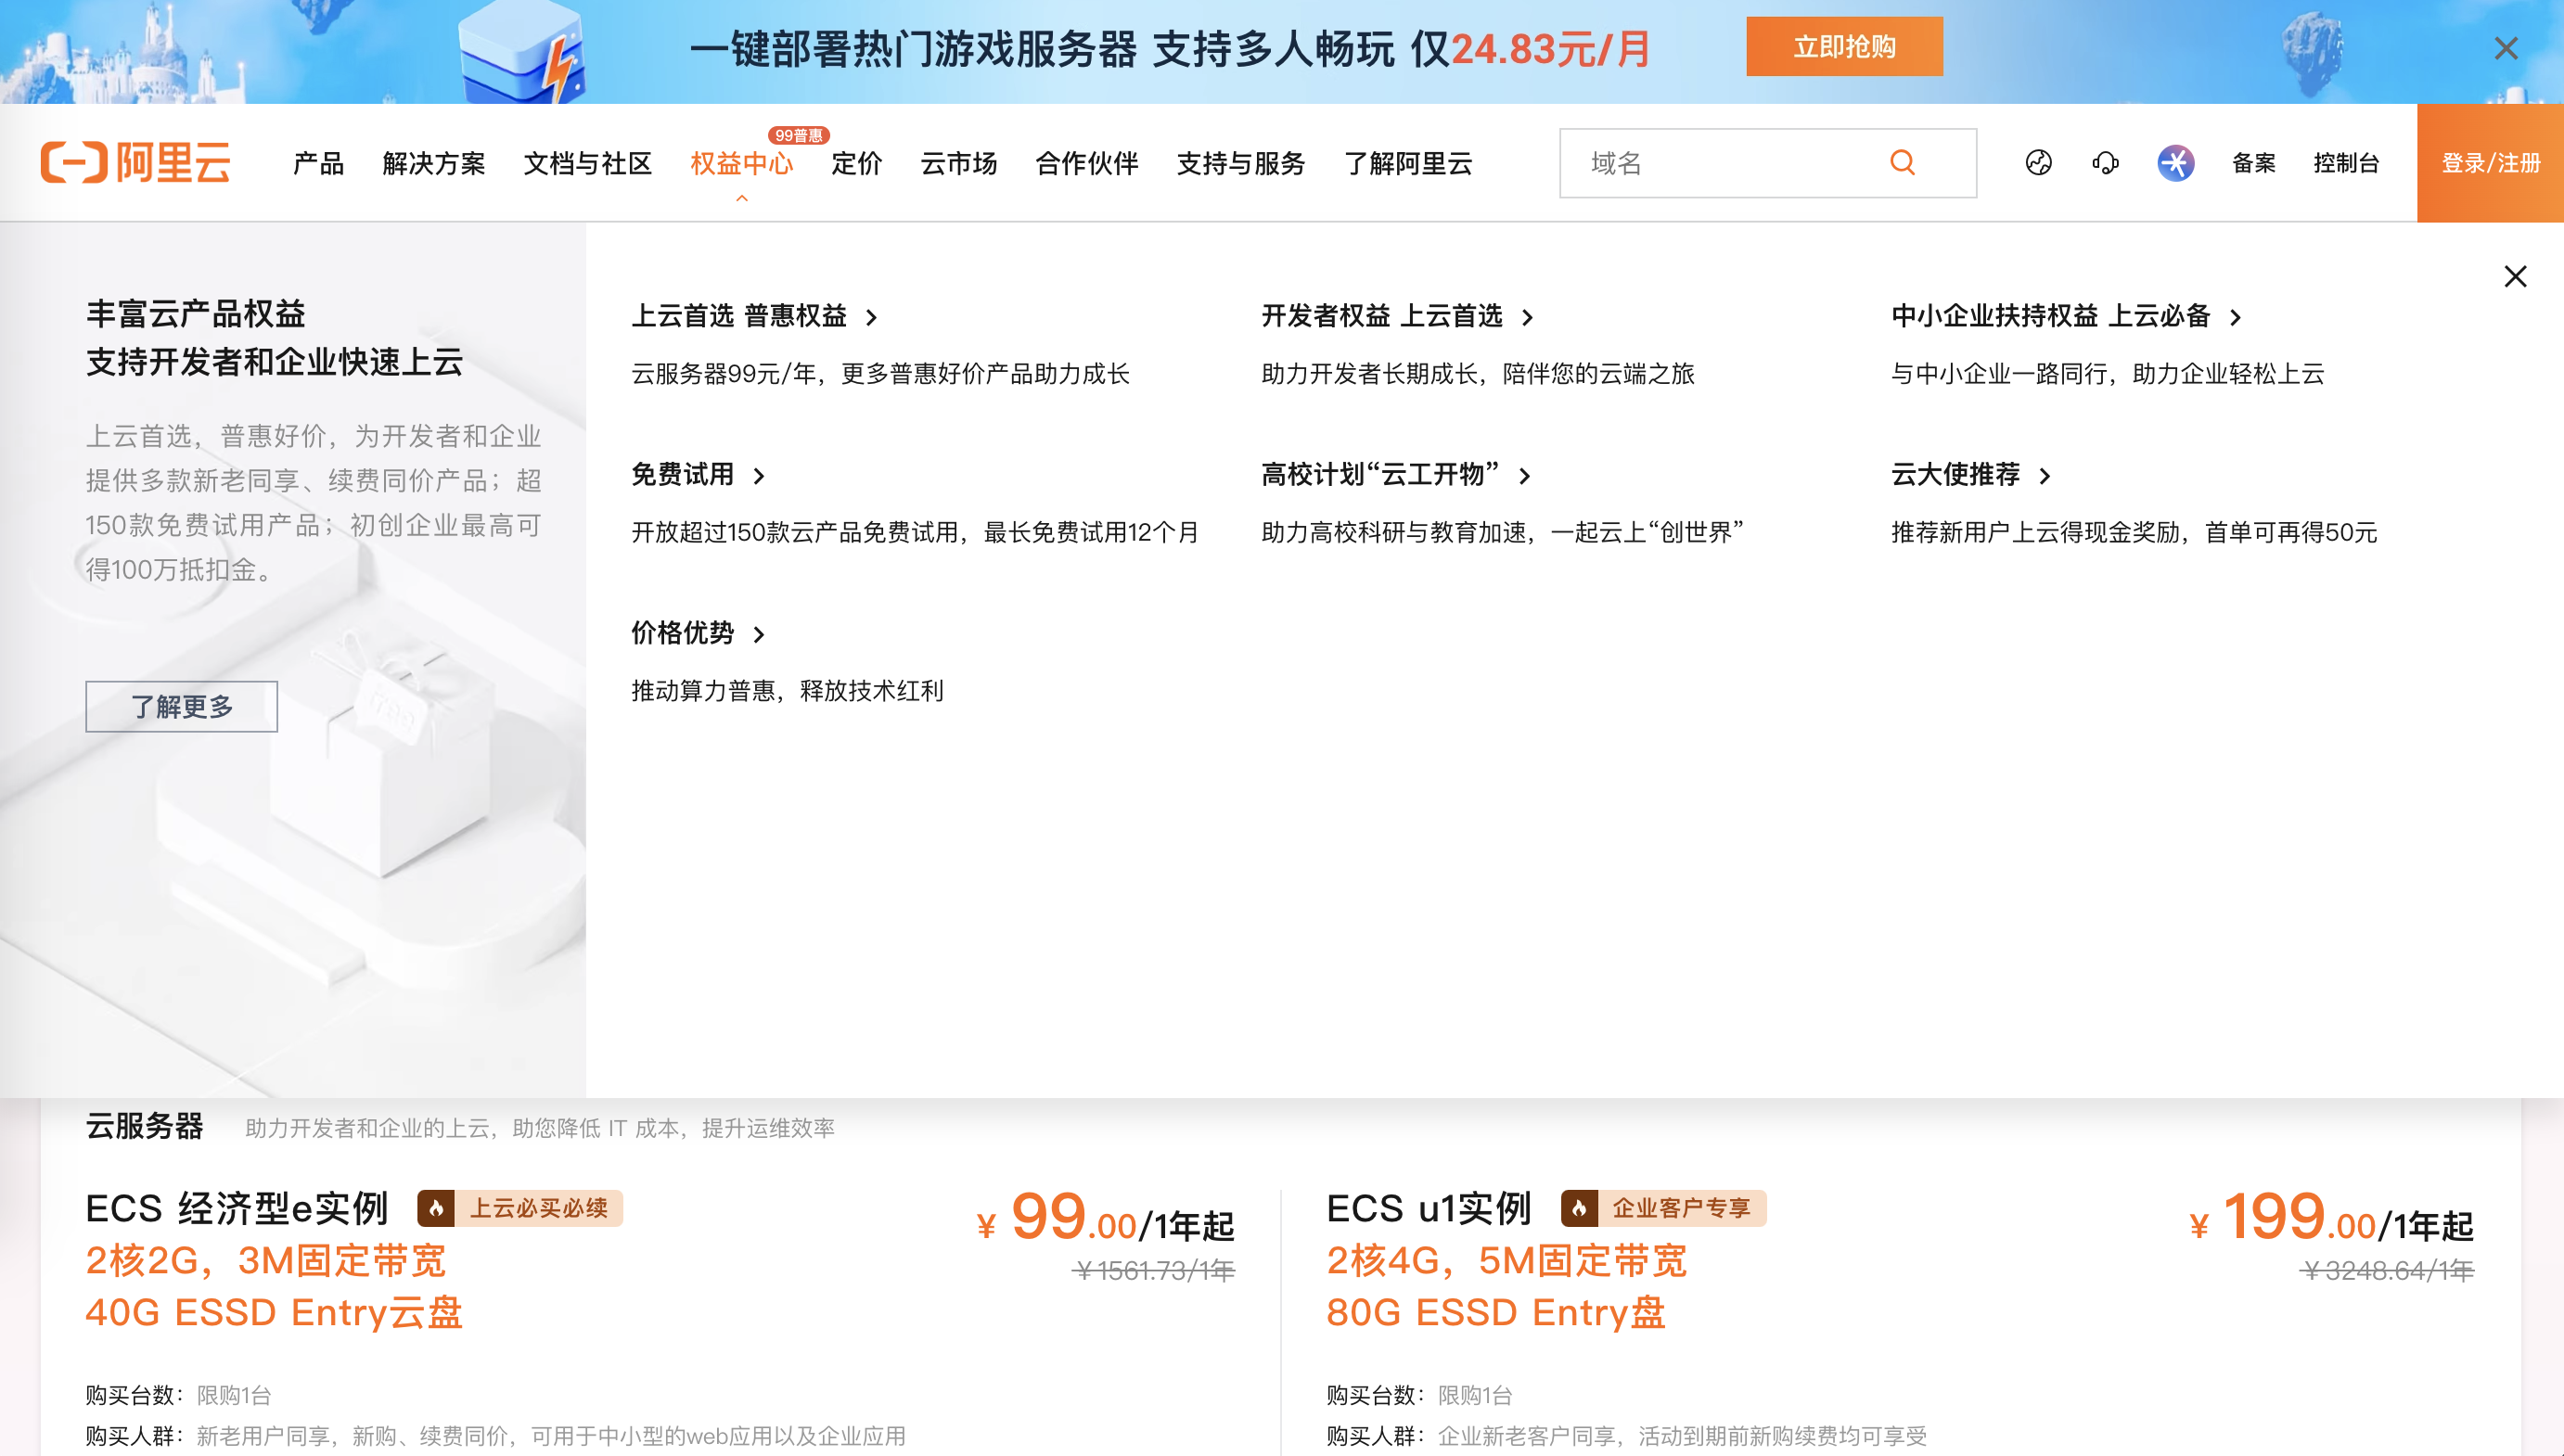Click the 云服务器 section heading
Viewport: 2564px width, 1456px height.
tap(144, 1126)
